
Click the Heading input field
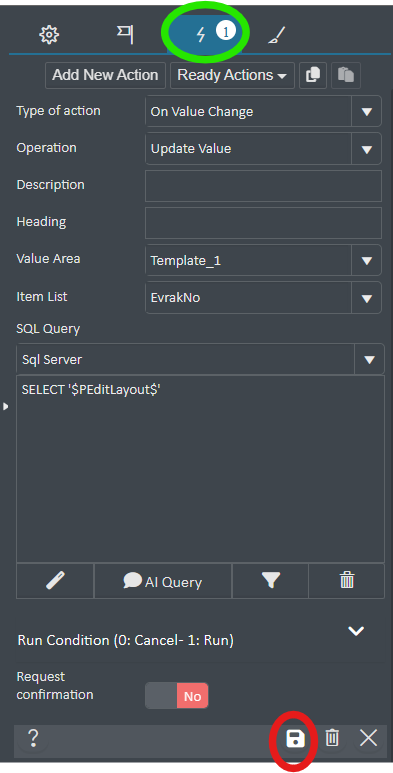[263, 223]
